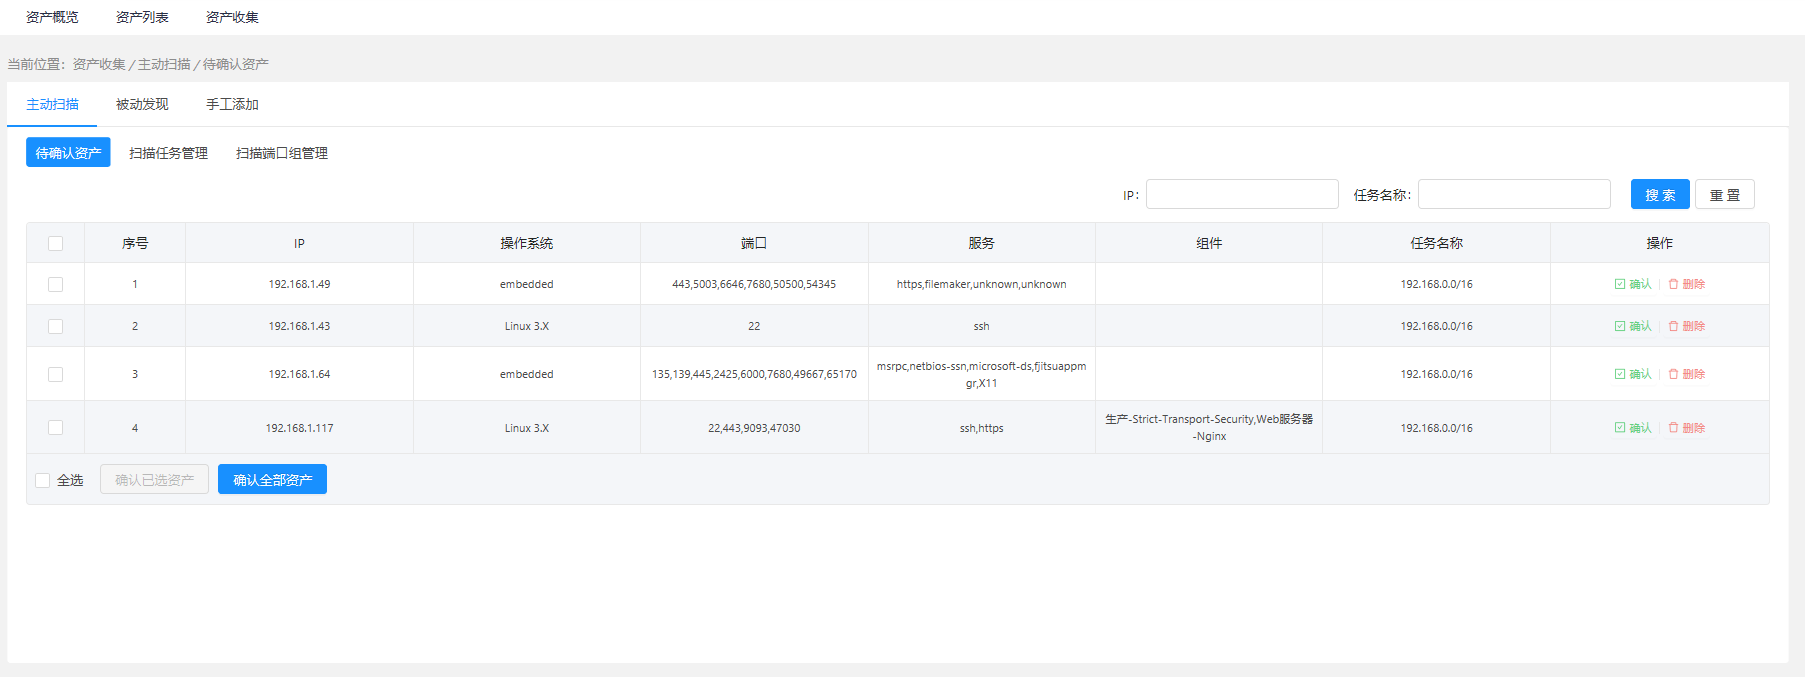Check the box for row 192.168.1.64

(55, 374)
